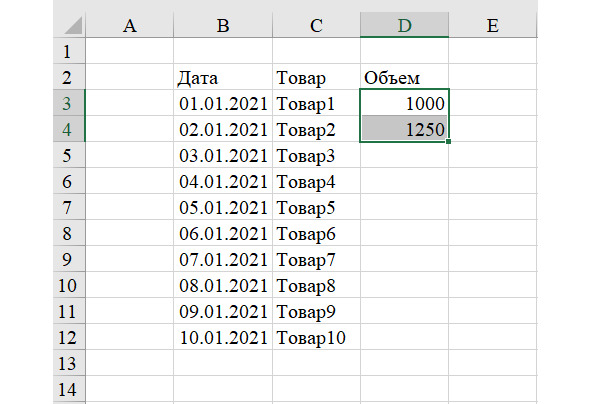This screenshot has width=591, height=404.
Task: Select empty Объем cell next to Товар3
Action: coord(404,155)
